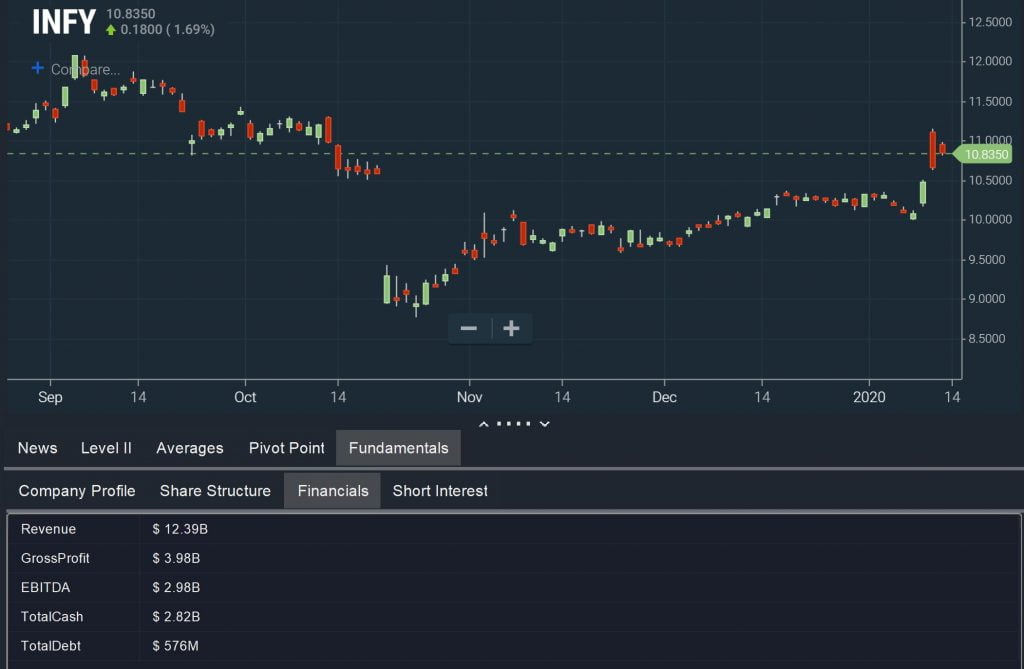1024x669 pixels.
Task: Open the Company Profile sub-tab
Action: pos(77,491)
